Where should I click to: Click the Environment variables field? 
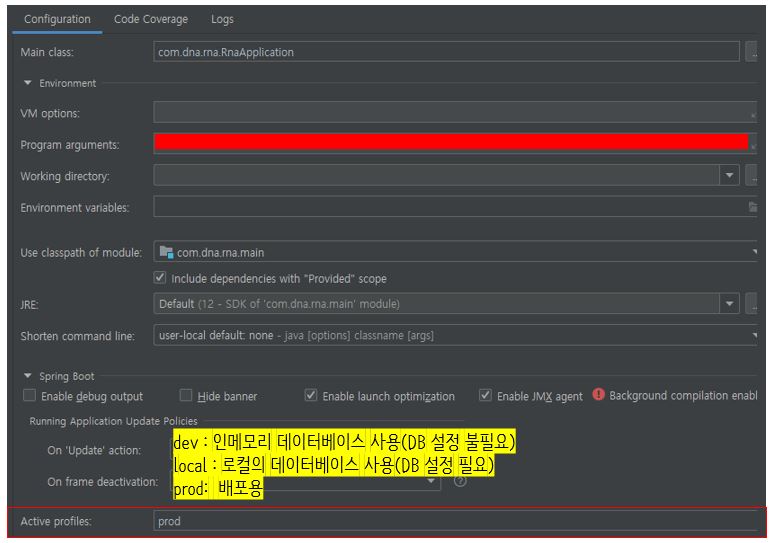pos(455,207)
